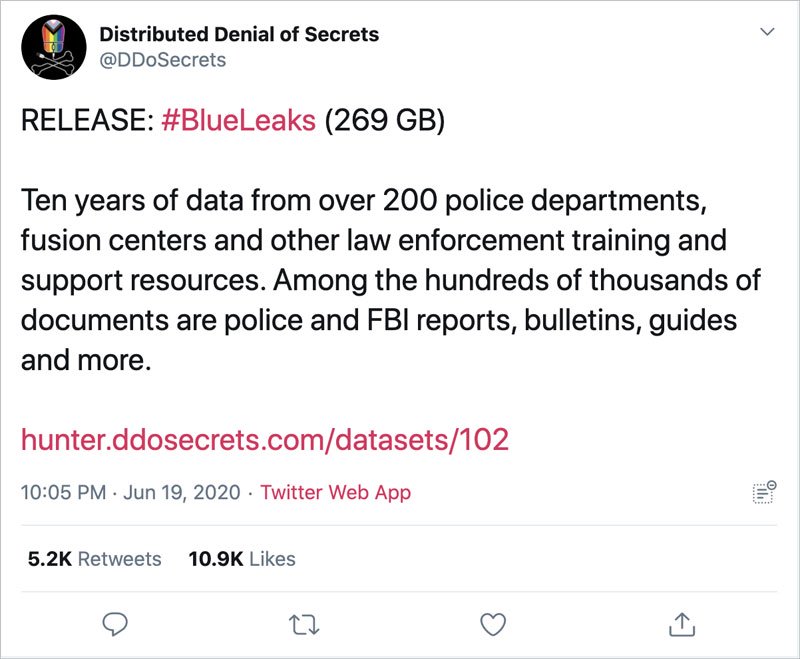
Task: Open the #BlueLeaks hashtag
Action: click(238, 121)
